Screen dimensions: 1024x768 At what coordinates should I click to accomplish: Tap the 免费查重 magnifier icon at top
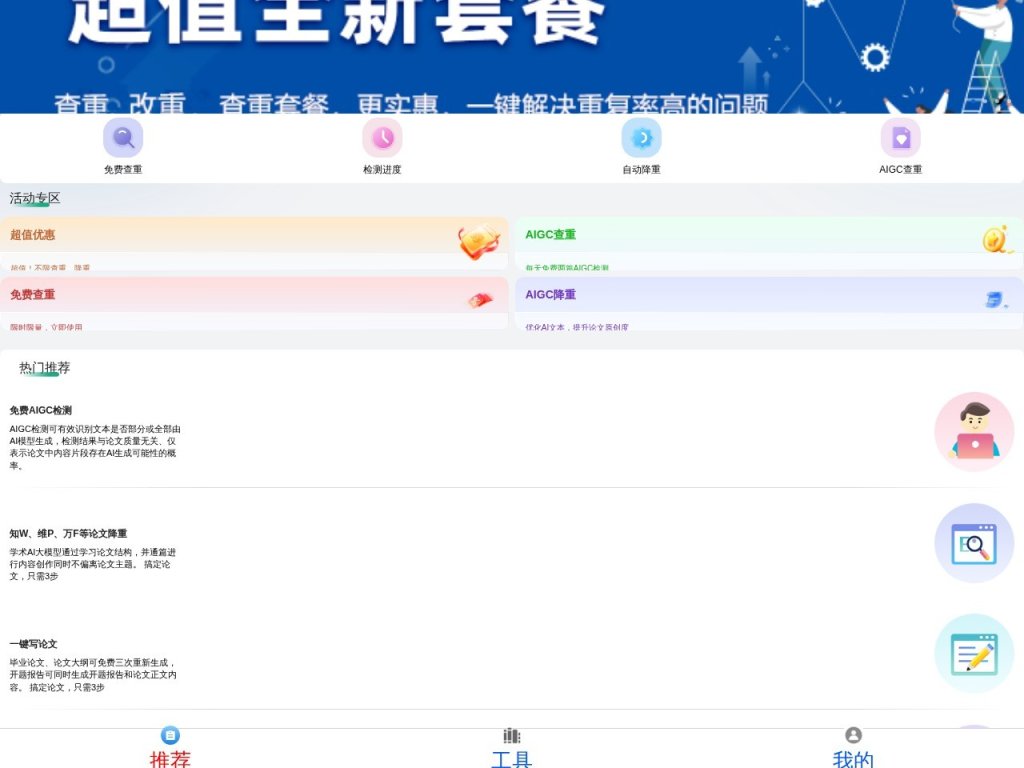pos(123,138)
